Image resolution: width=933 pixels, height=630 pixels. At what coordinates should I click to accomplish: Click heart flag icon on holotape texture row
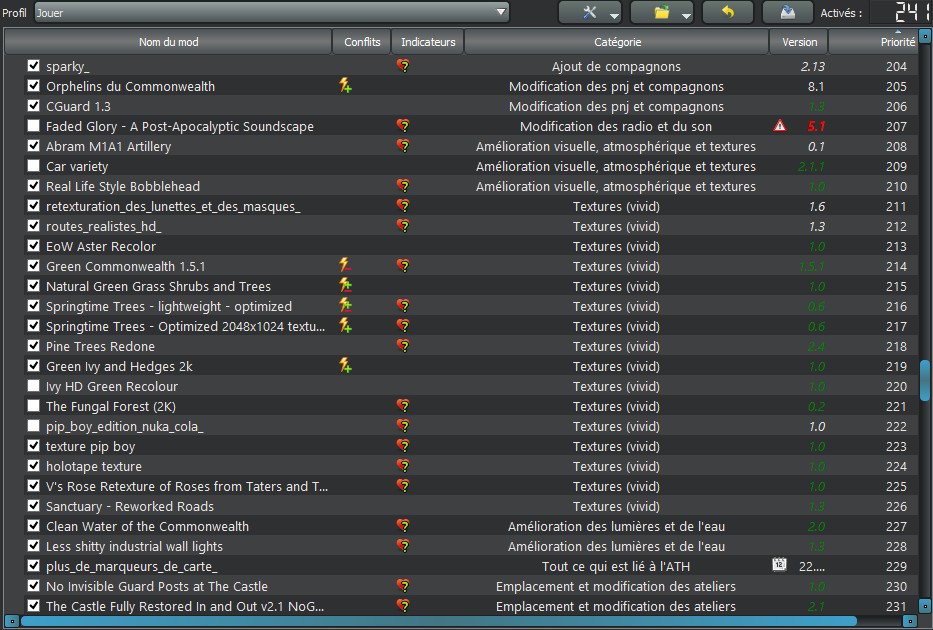pos(403,466)
